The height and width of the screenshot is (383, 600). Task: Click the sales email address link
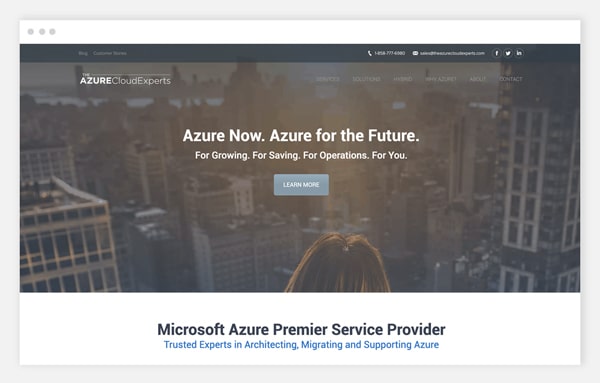452,53
